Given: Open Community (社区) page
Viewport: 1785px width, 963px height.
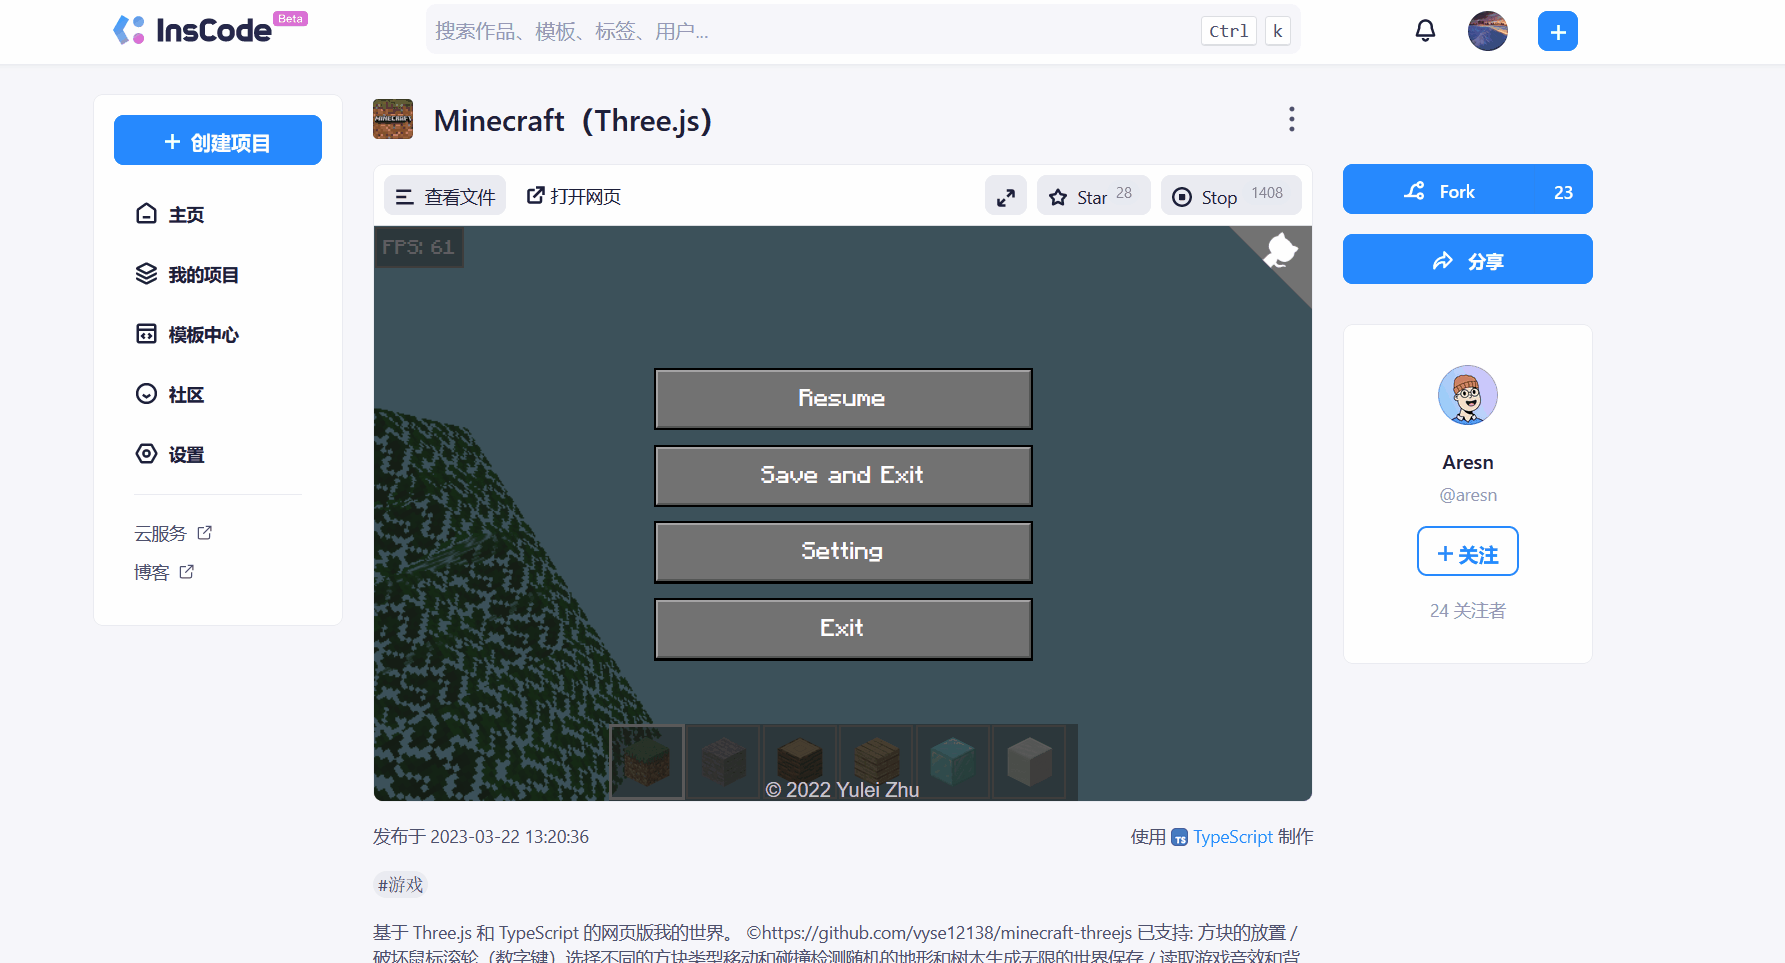Looking at the screenshot, I should click(x=170, y=394).
